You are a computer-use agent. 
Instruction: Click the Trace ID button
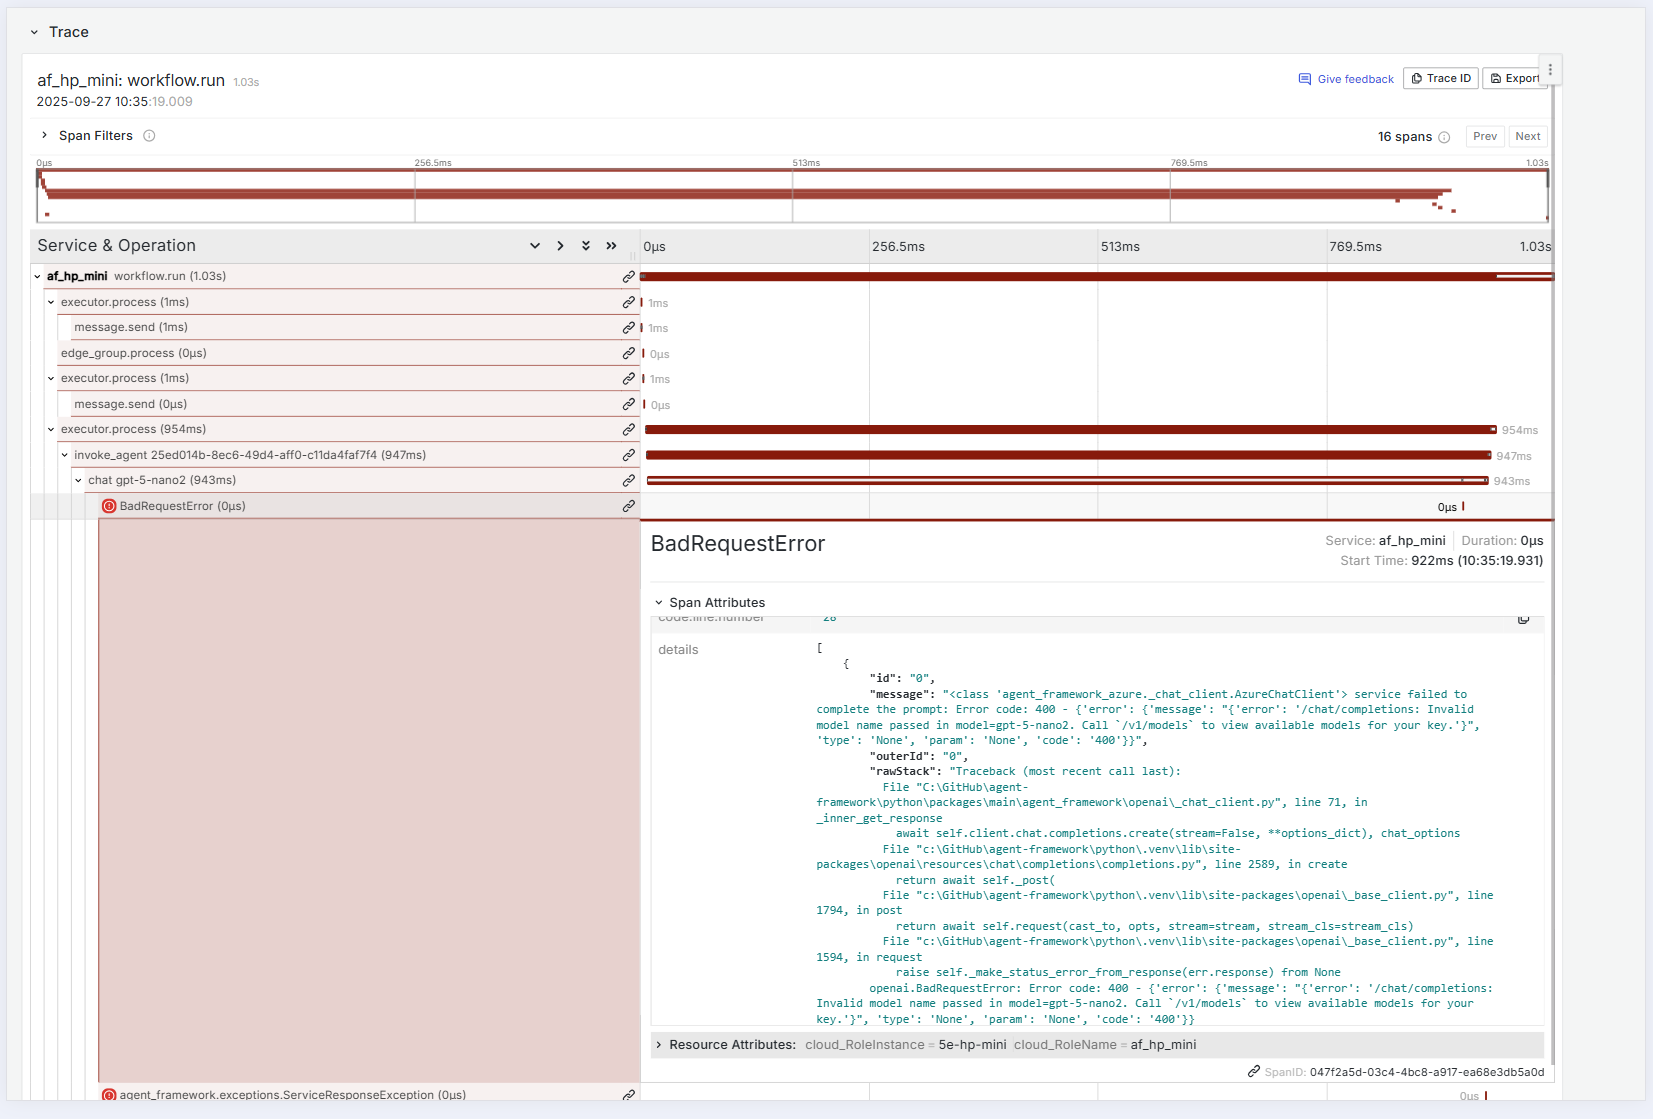click(x=1441, y=78)
